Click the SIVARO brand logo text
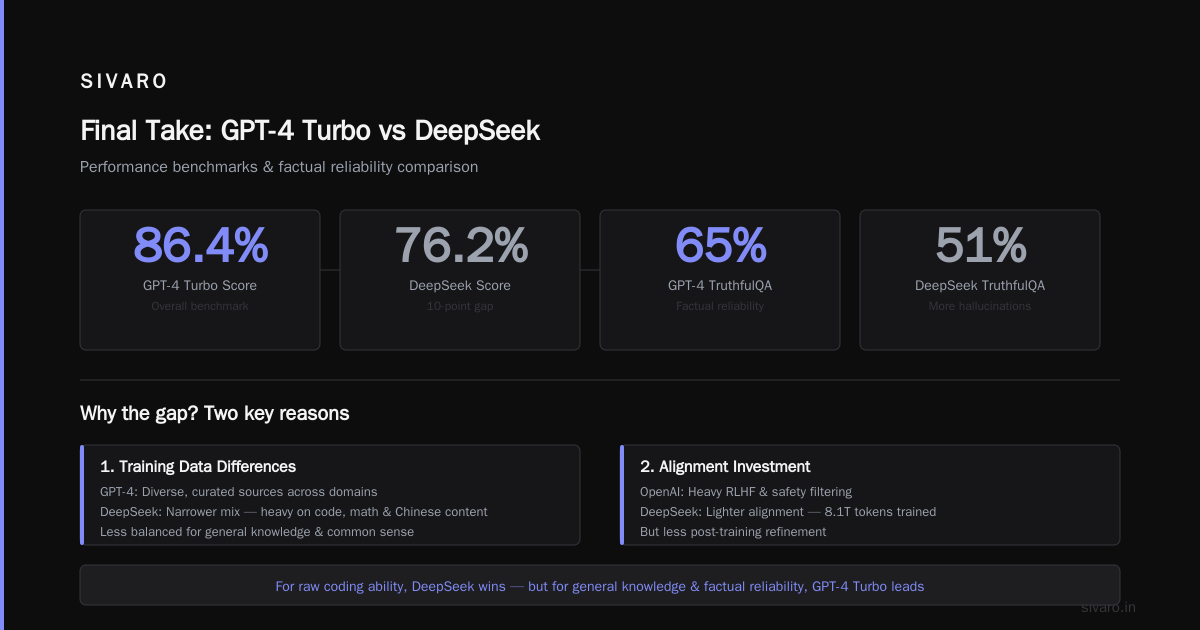1200x630 pixels. (x=124, y=82)
